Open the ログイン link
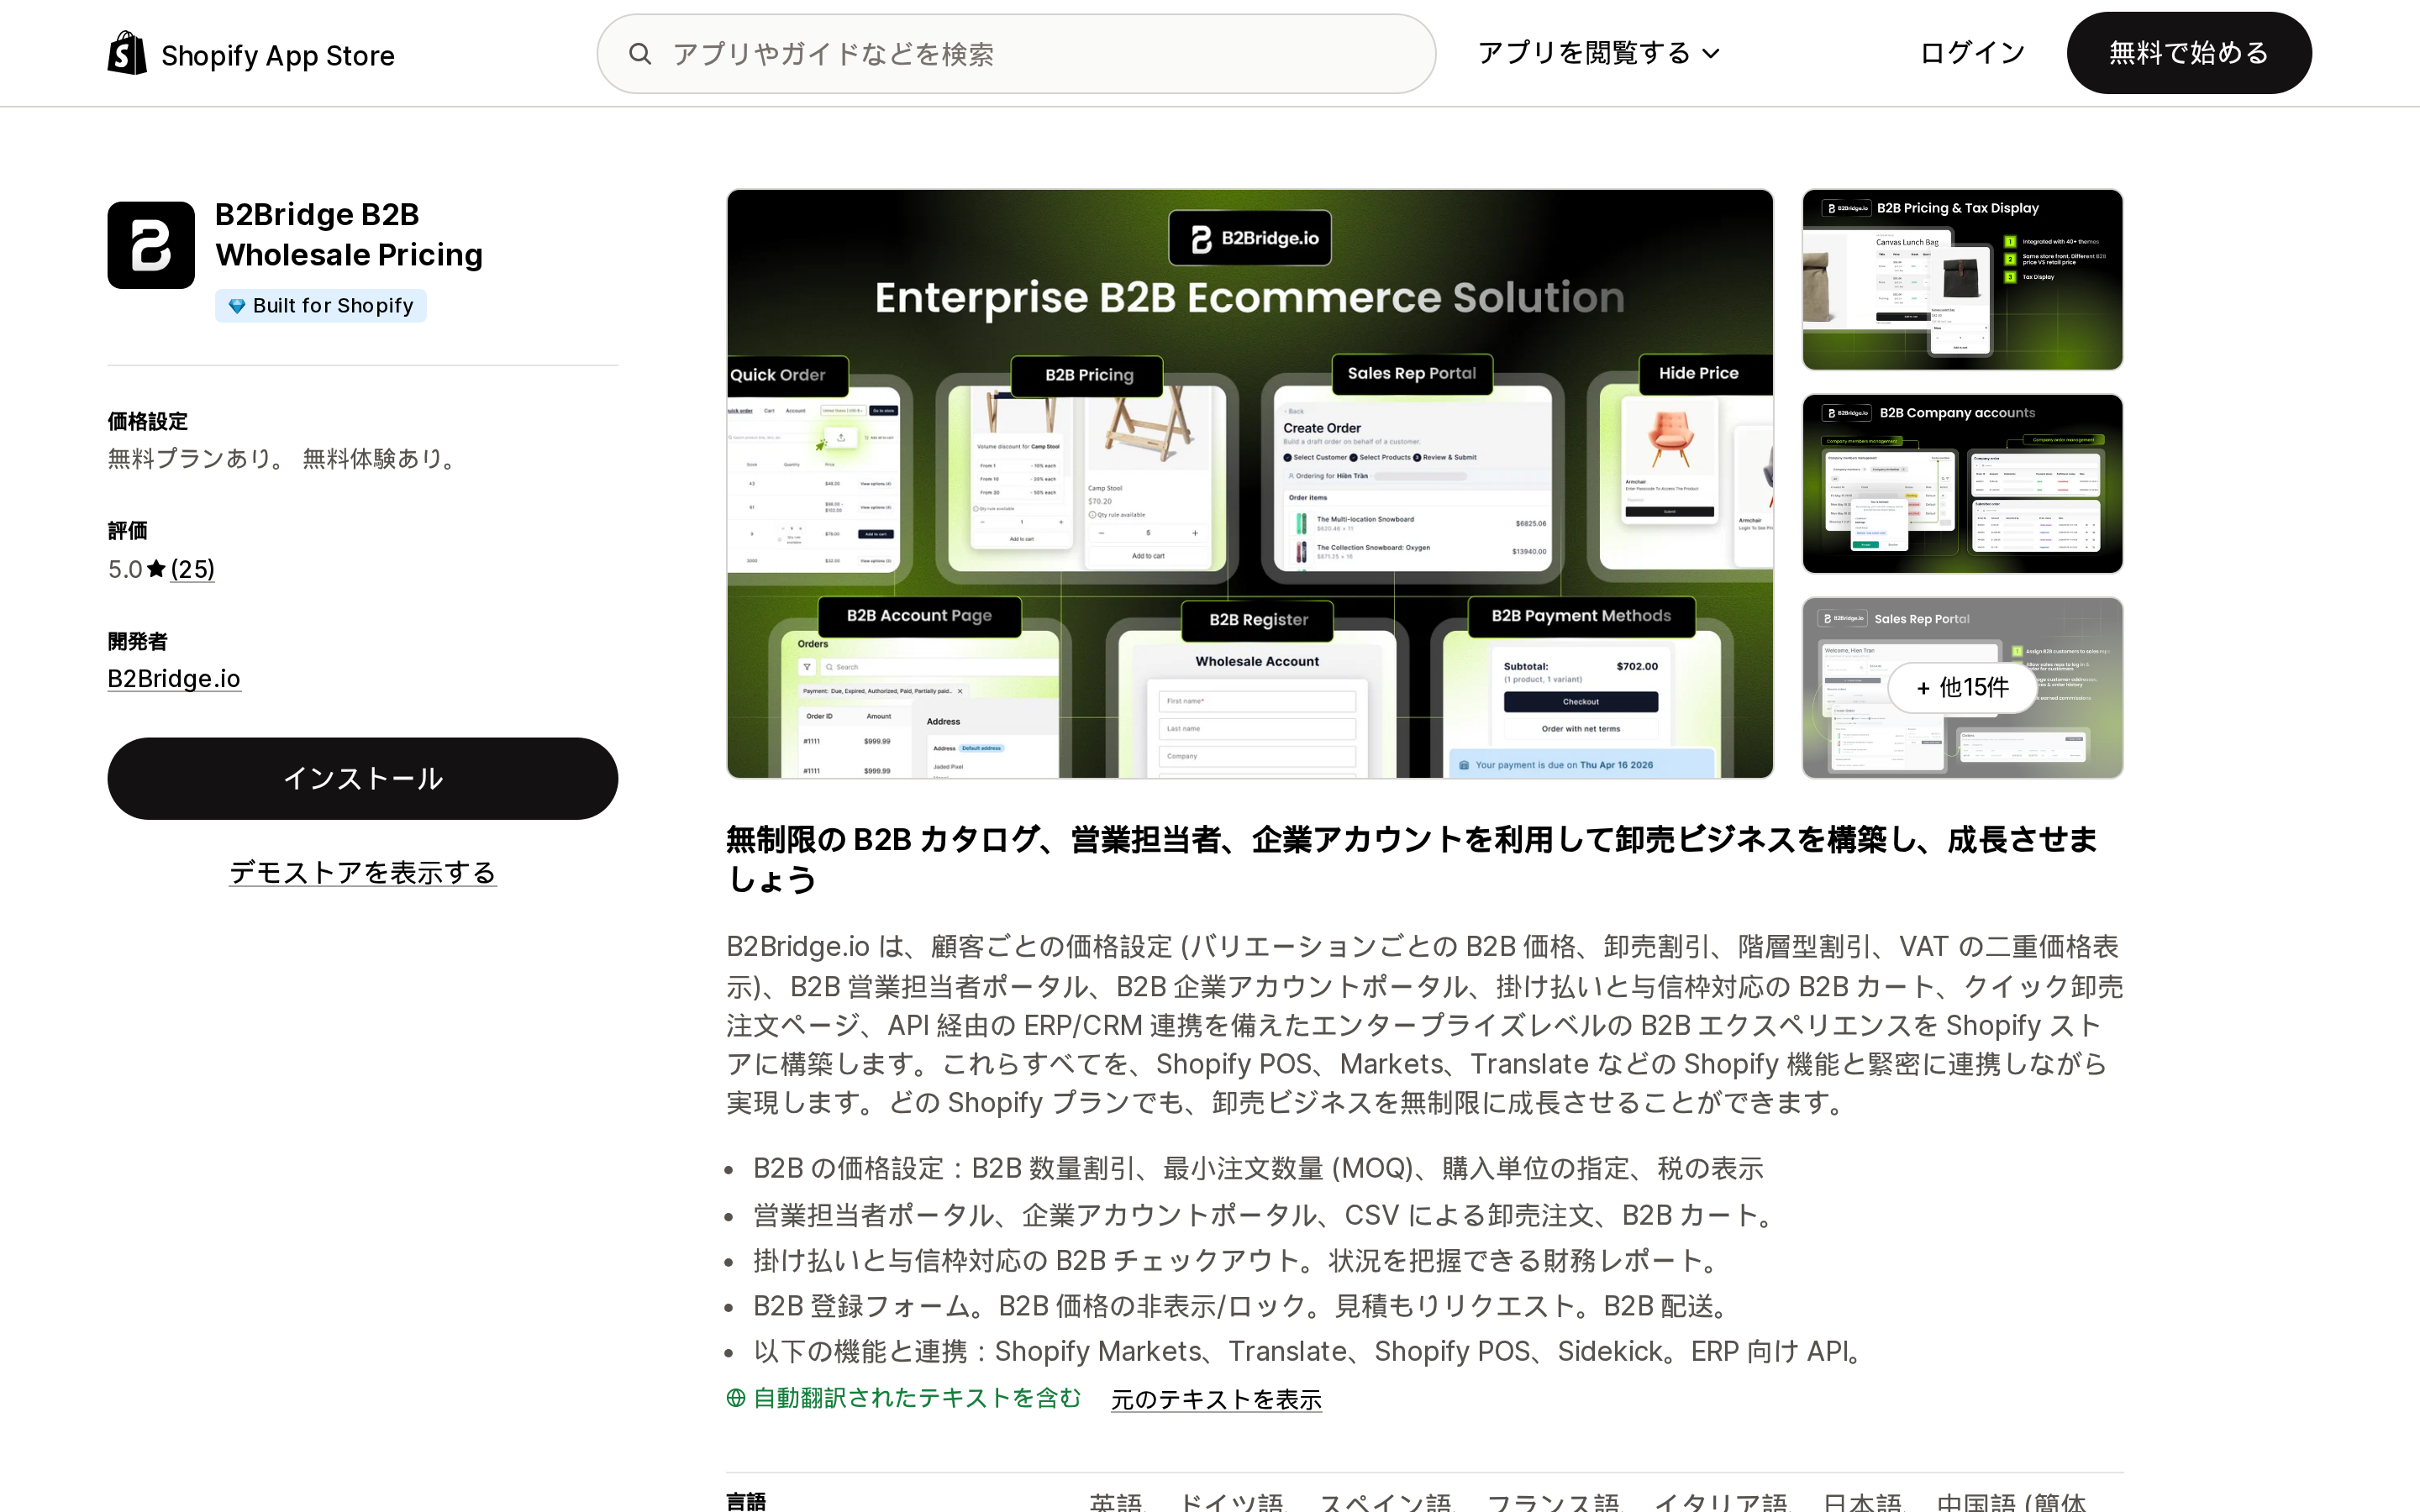Screen dimensions: 2420x1512 point(1972,53)
